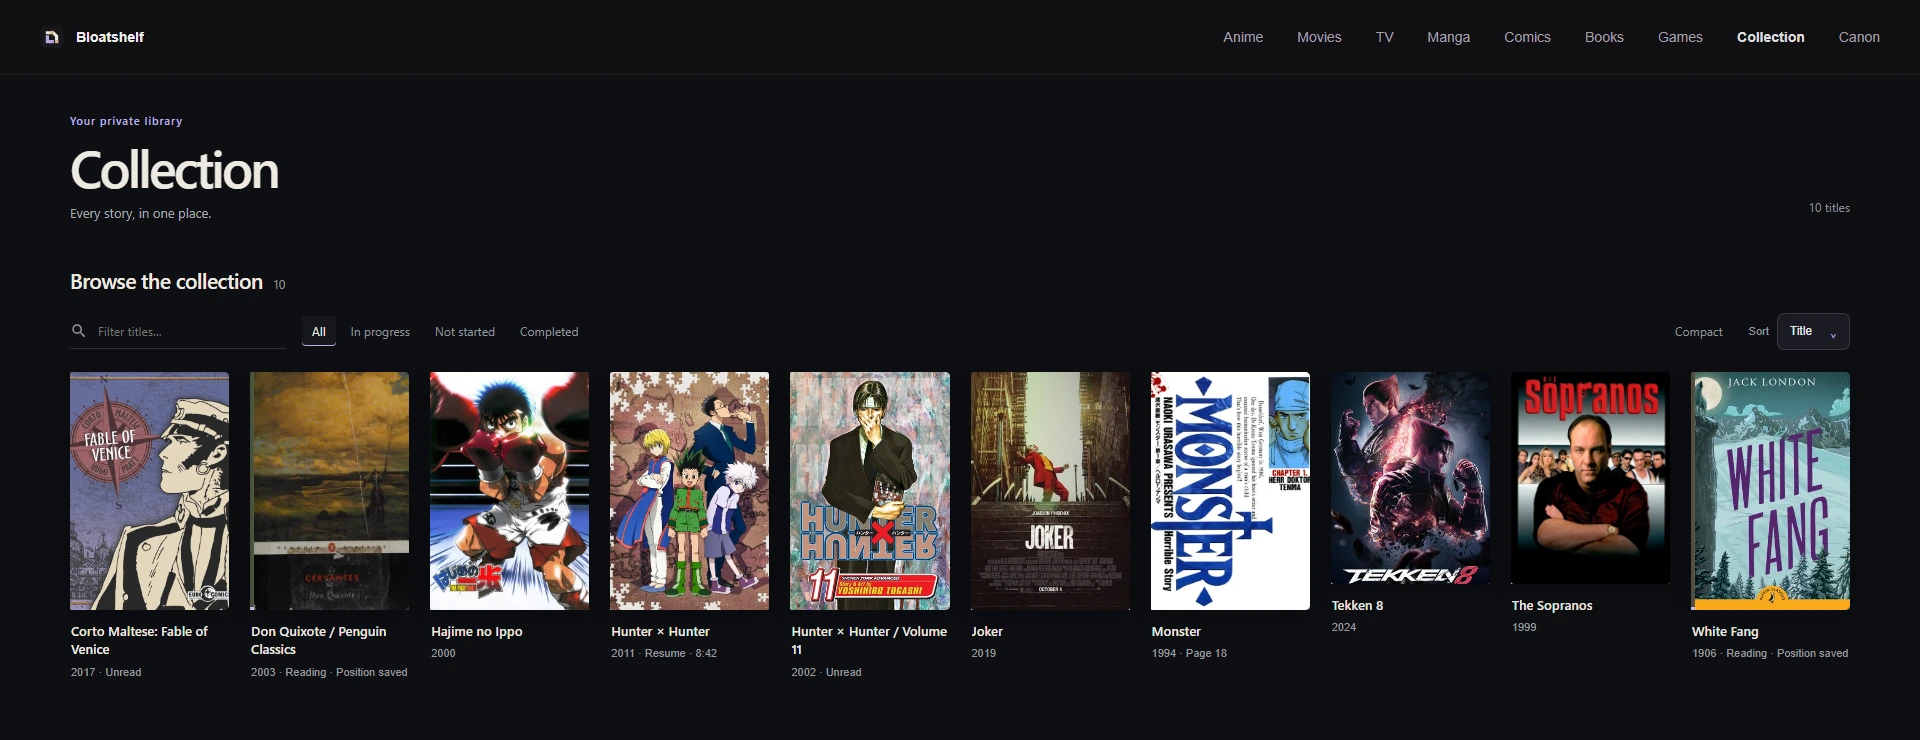The width and height of the screenshot is (1920, 740).
Task: Click the Joker title text
Action: (987, 632)
